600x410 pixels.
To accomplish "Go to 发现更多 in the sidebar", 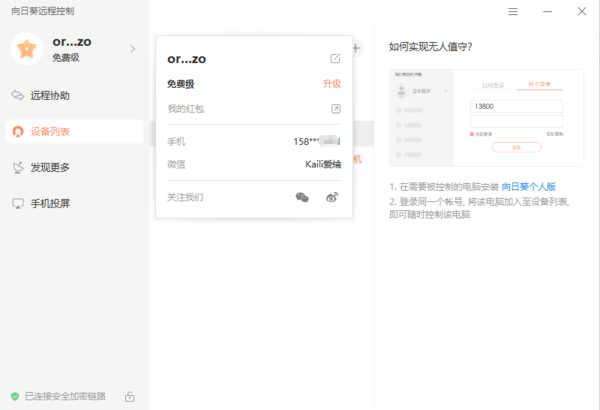I will 50,167.
